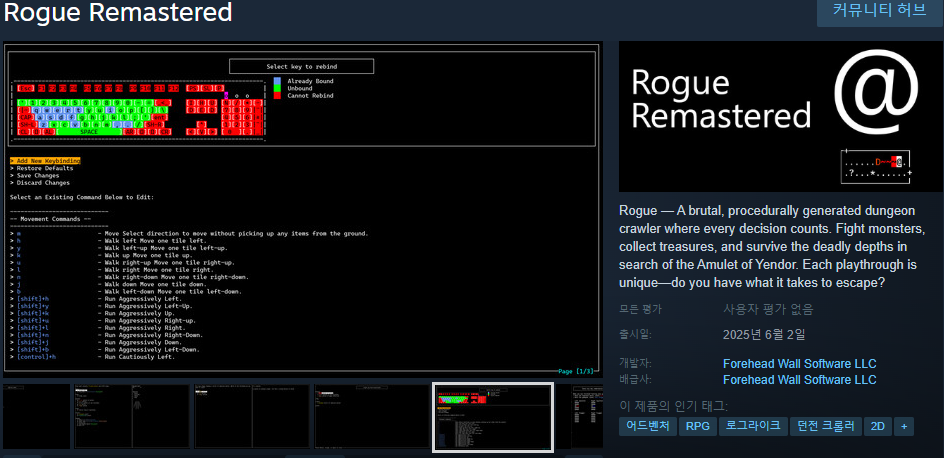Click the "출시일:" label
The width and height of the screenshot is (944, 458).
(636, 334)
